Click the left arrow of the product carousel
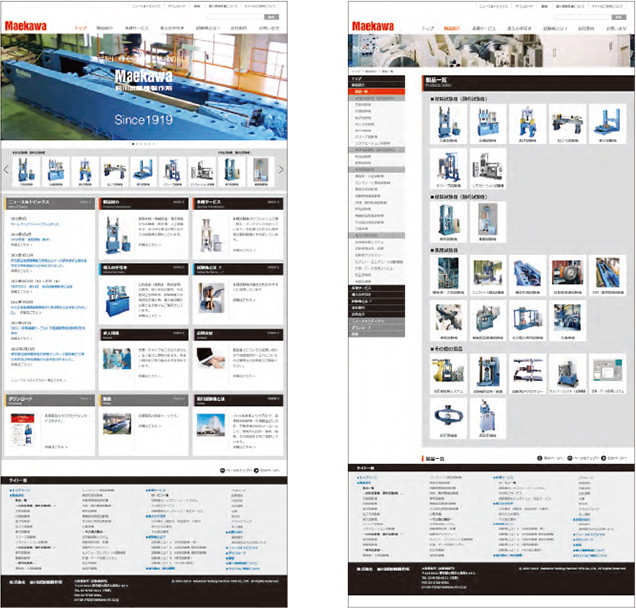Screen dimensions: 636x608 6,170
